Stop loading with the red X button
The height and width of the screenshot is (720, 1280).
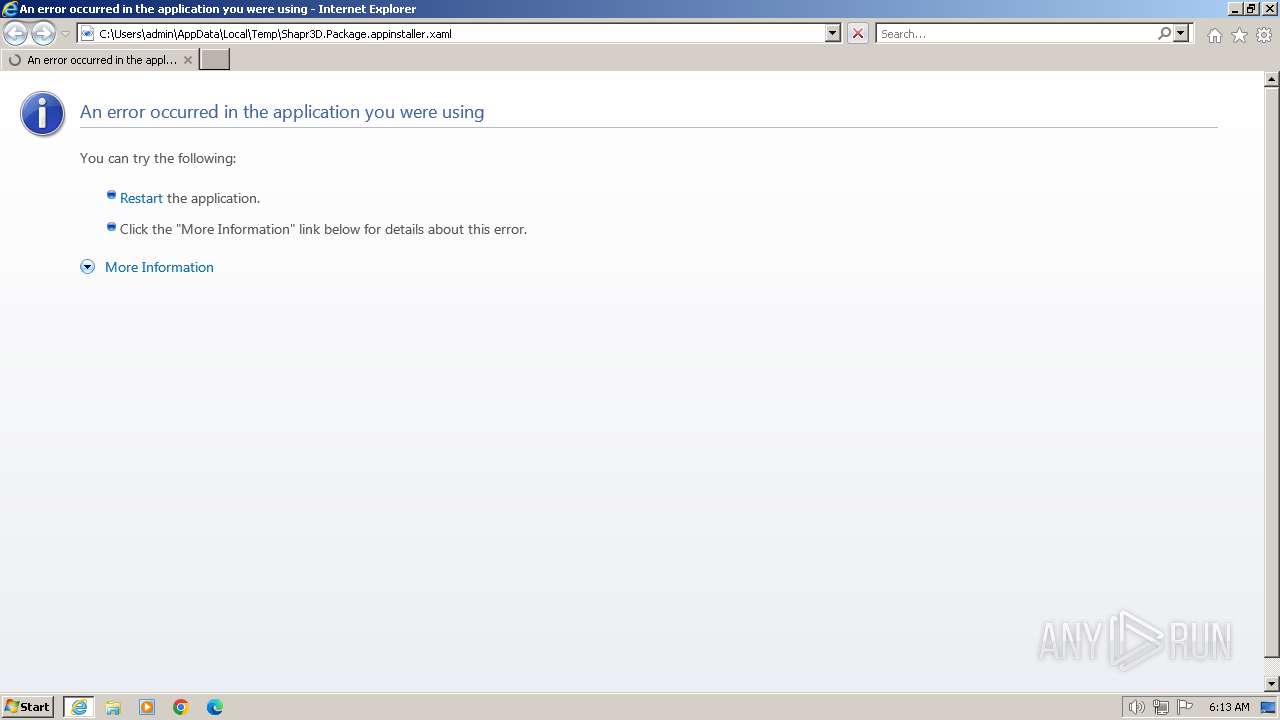pos(857,33)
